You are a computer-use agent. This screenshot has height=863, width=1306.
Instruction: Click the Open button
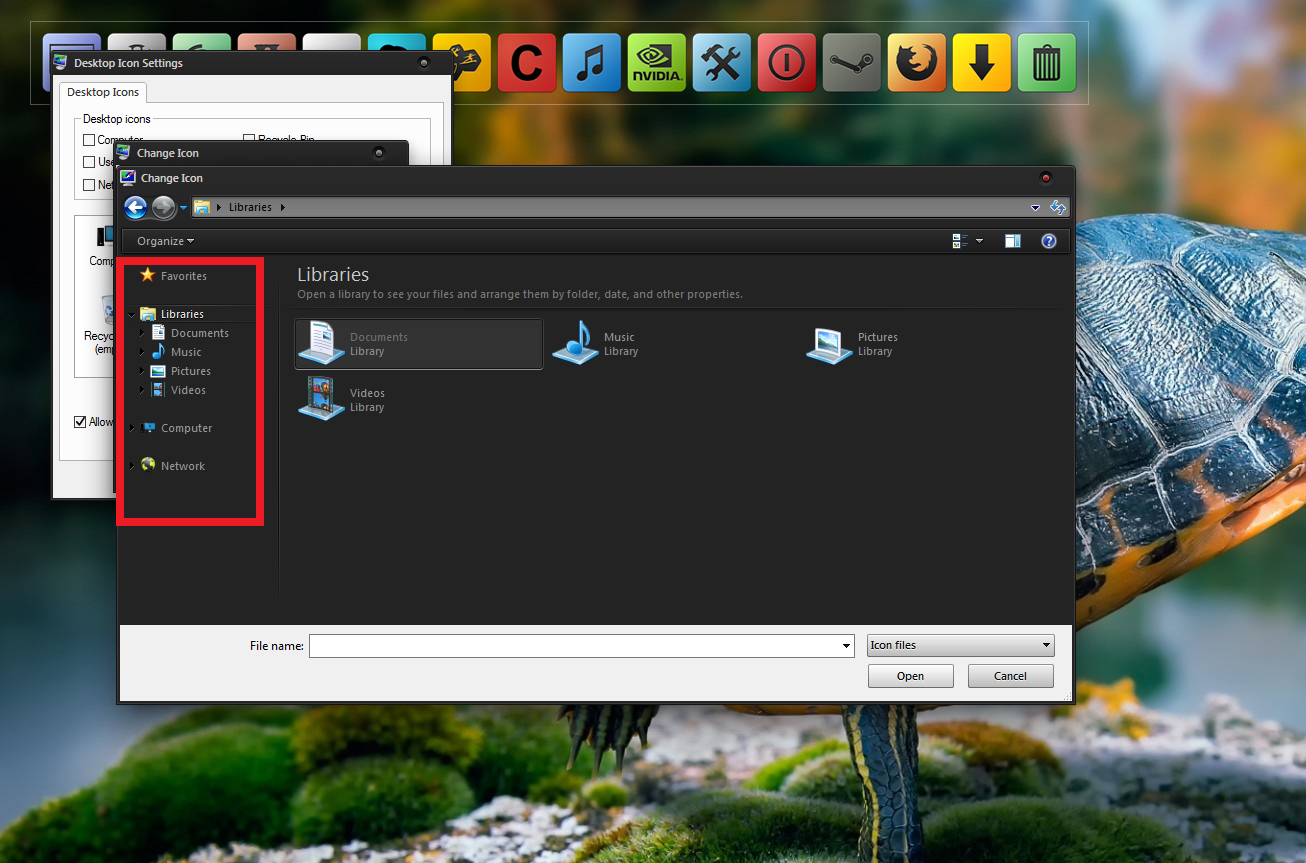[x=910, y=676]
